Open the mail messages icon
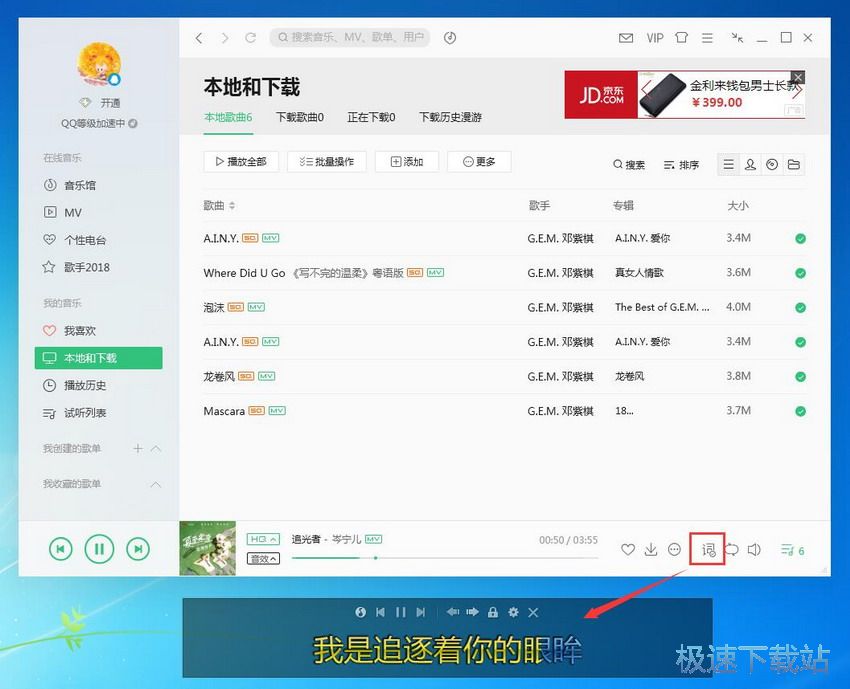The image size is (850, 689). (626, 38)
